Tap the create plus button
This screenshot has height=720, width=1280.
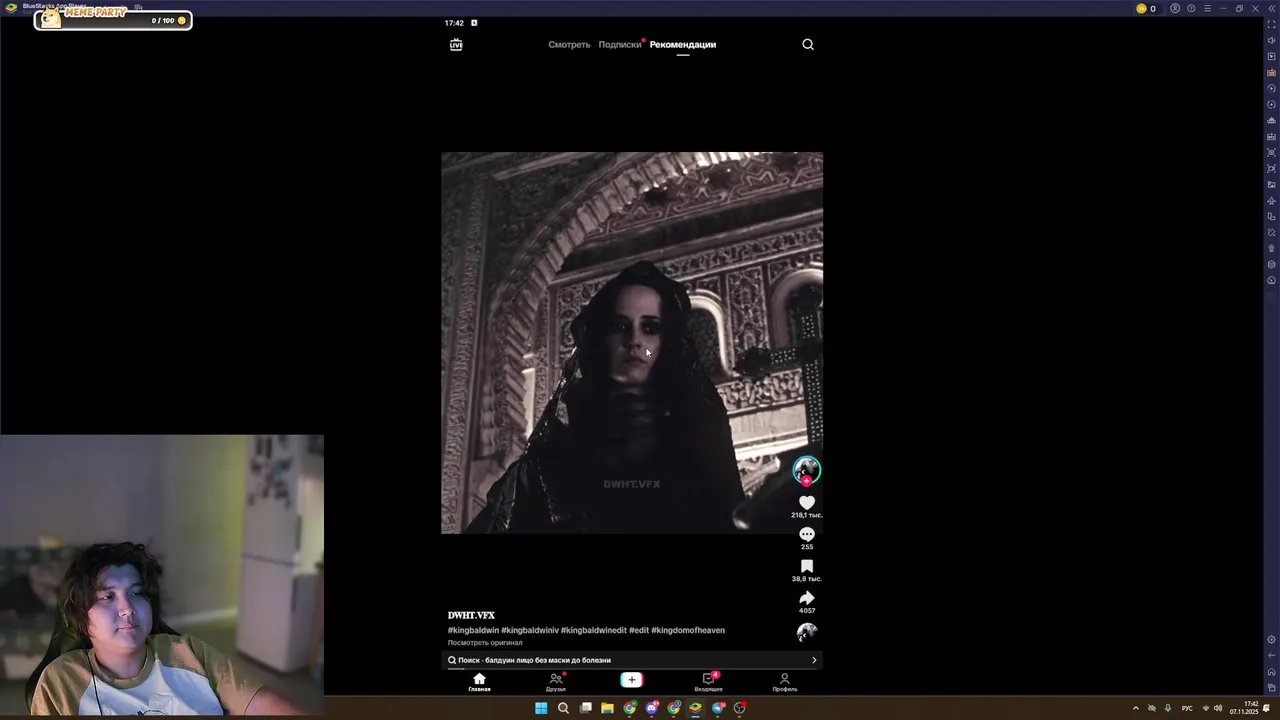coord(631,680)
